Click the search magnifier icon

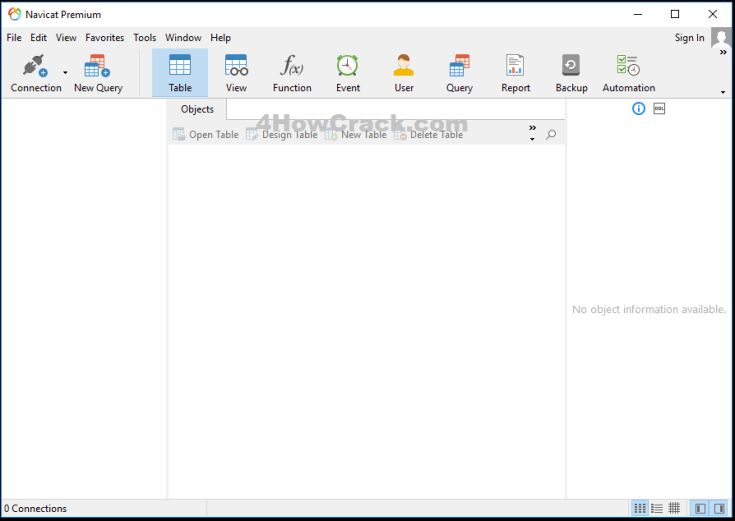(551, 135)
